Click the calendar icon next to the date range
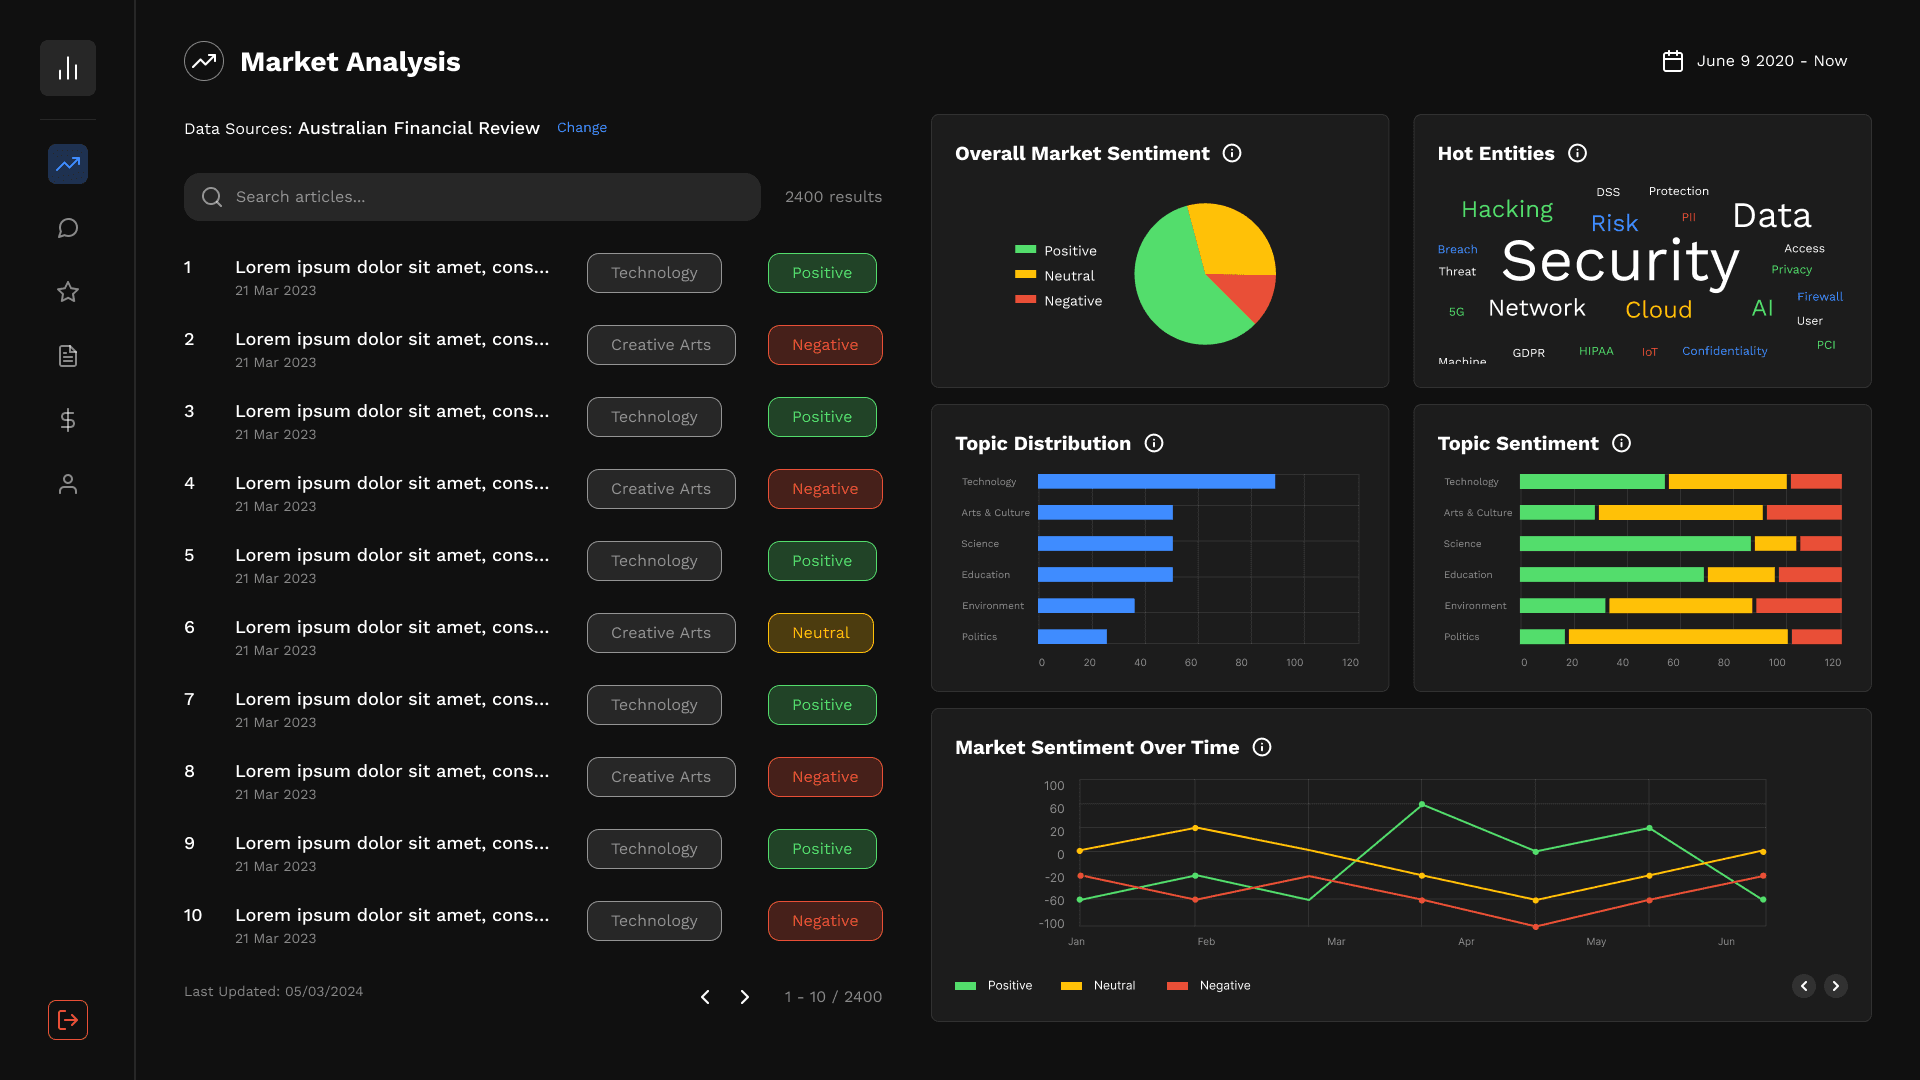 tap(1673, 61)
